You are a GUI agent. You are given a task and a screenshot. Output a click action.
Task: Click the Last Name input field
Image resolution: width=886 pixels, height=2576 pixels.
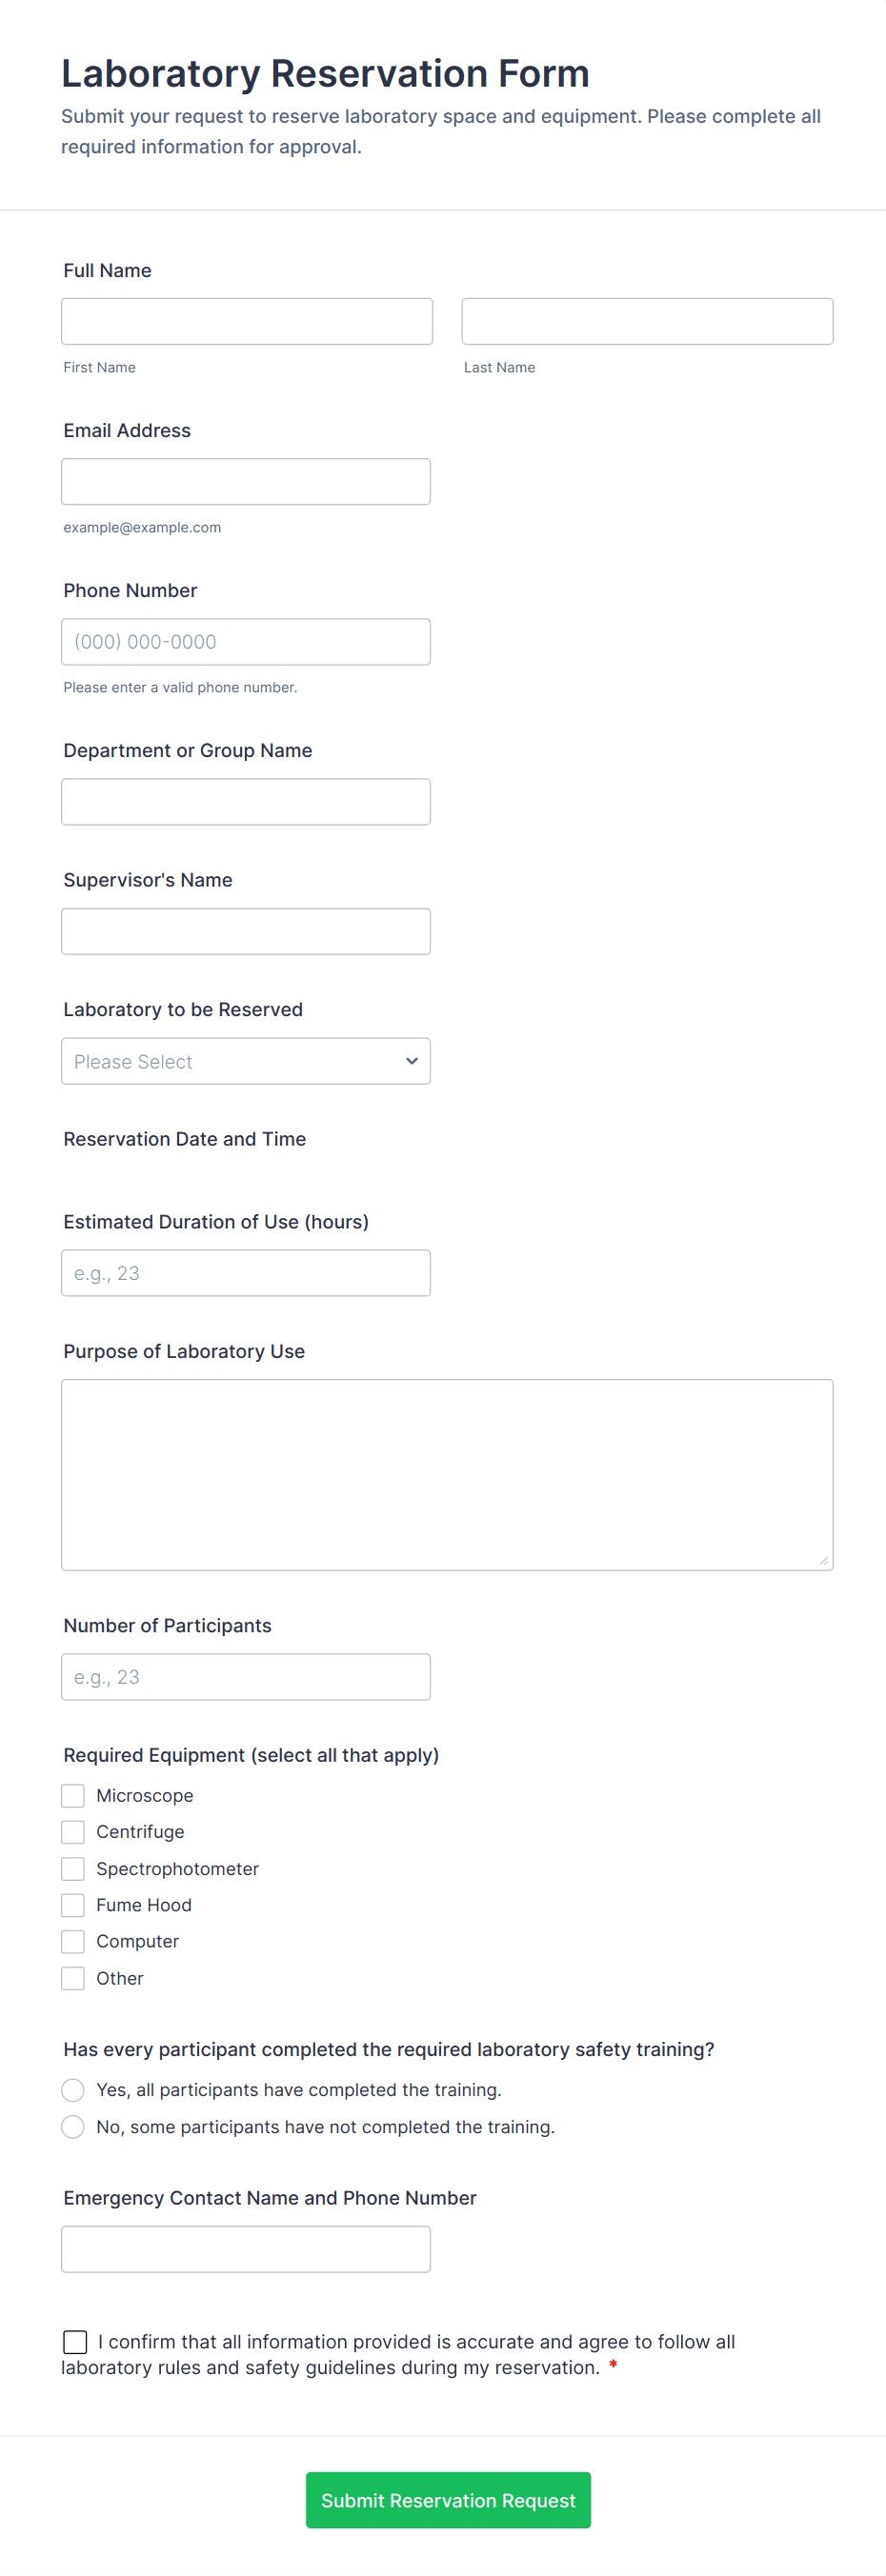(646, 321)
